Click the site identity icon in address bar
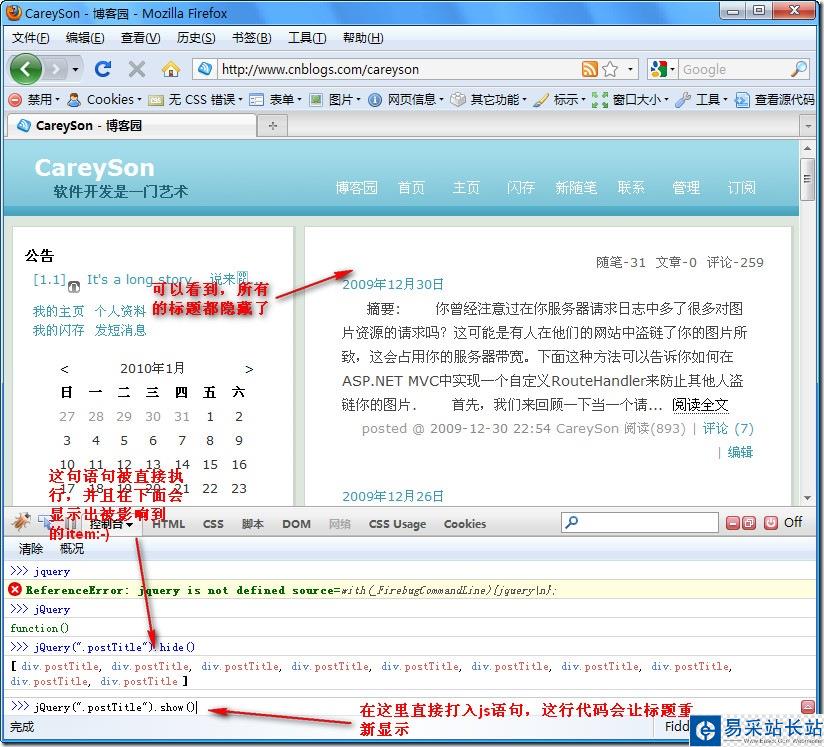Viewport: 824px width, 747px height. (205, 69)
